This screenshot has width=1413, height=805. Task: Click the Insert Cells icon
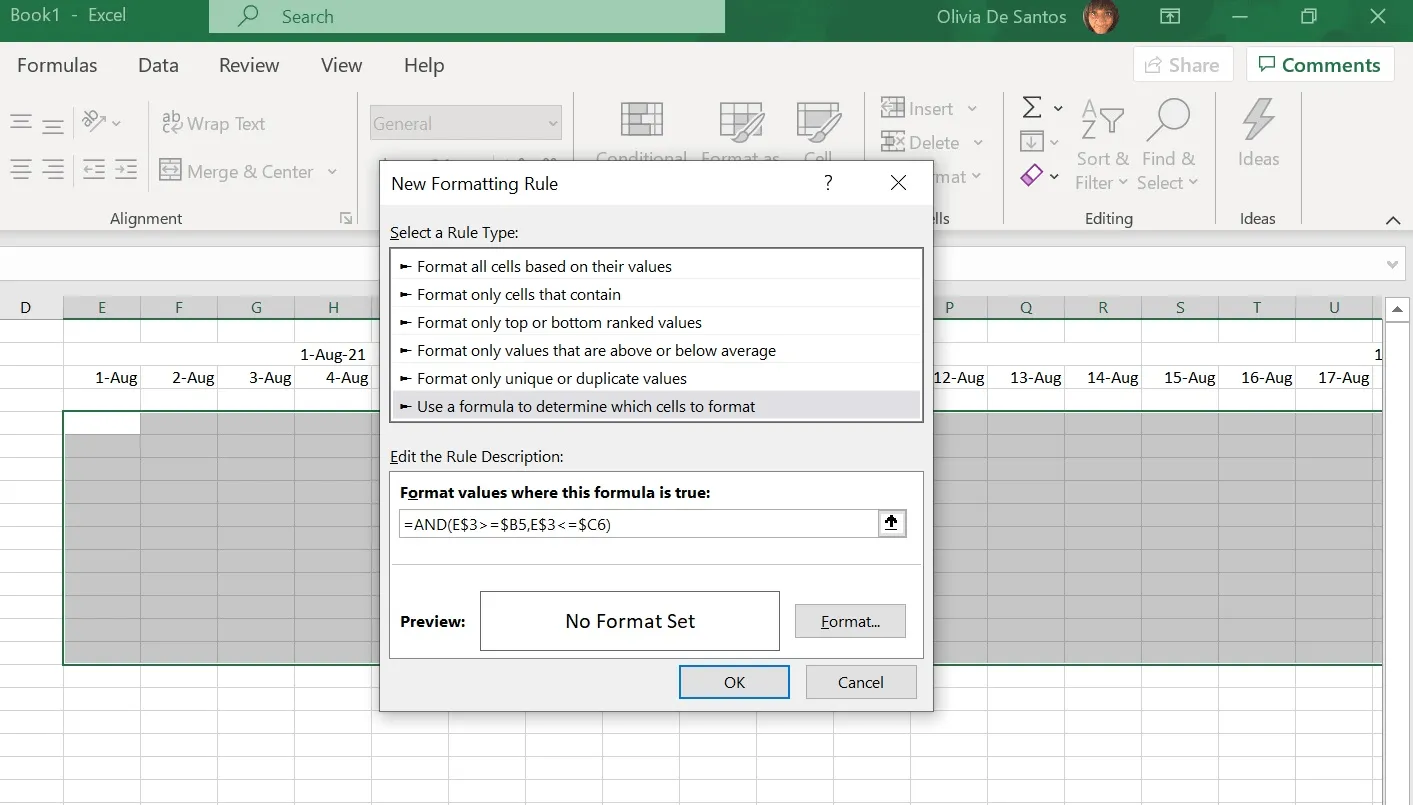tap(893, 108)
